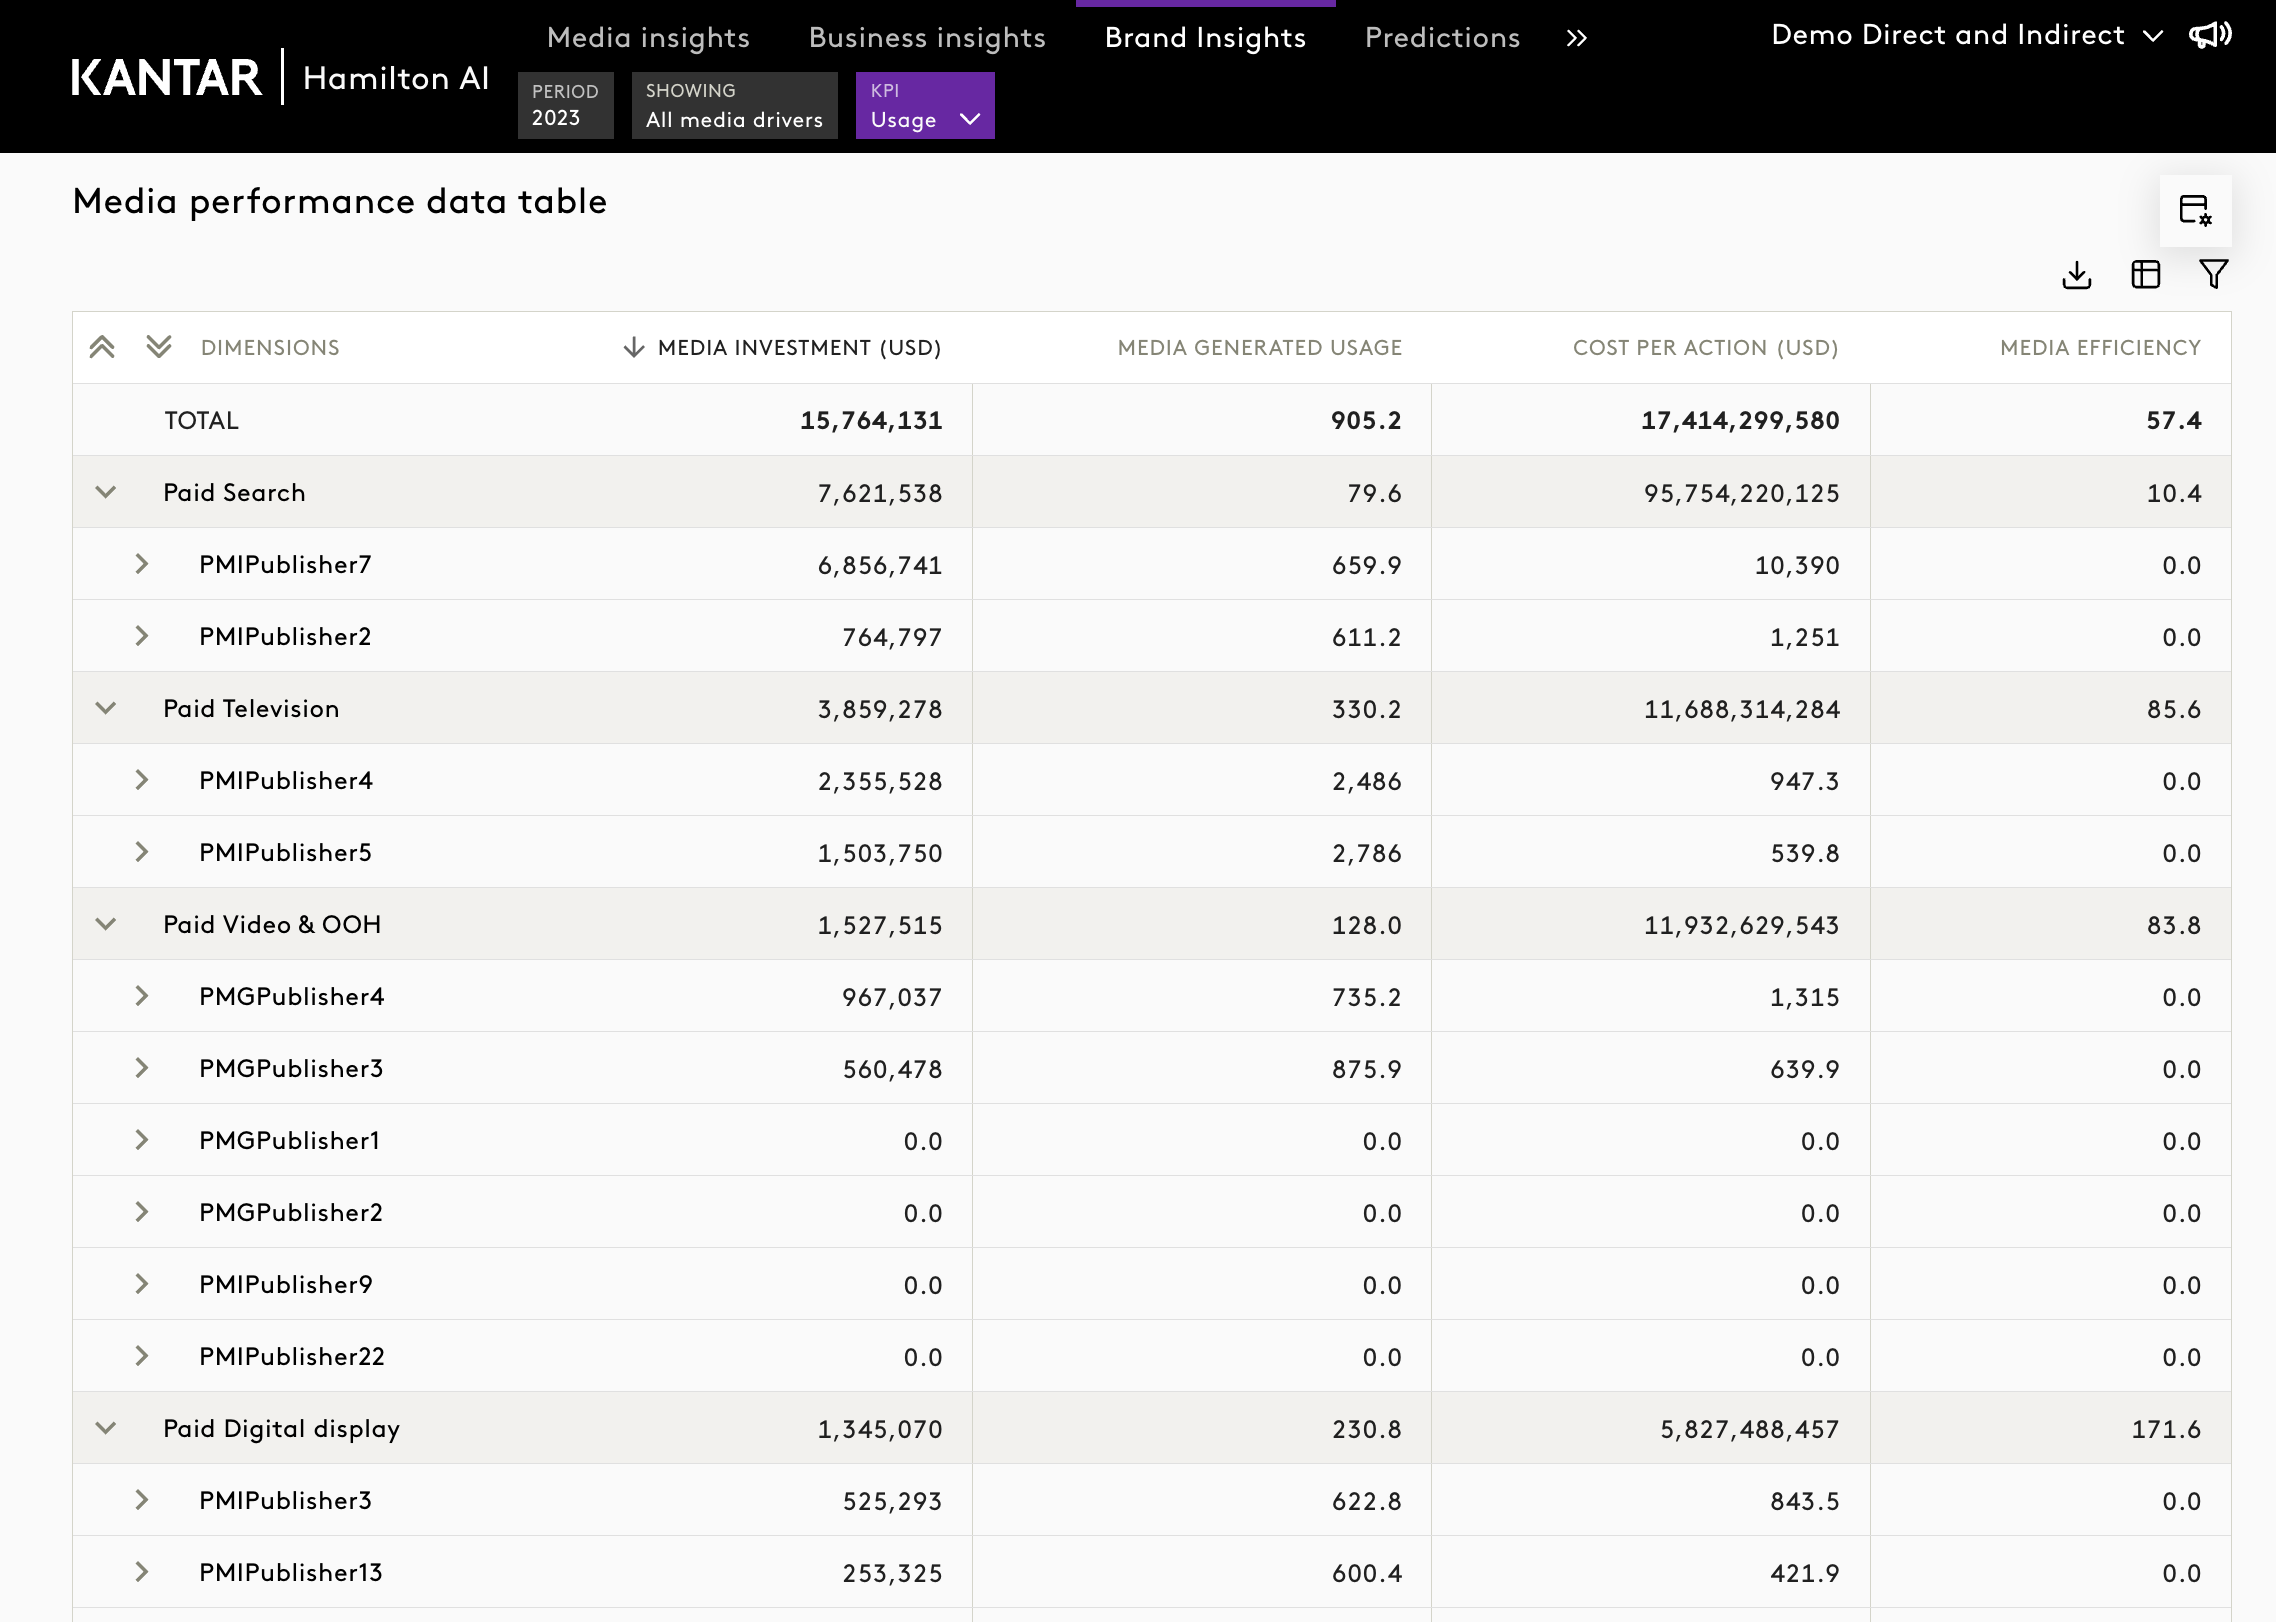Expand all rows with double-down chevron

click(159, 347)
